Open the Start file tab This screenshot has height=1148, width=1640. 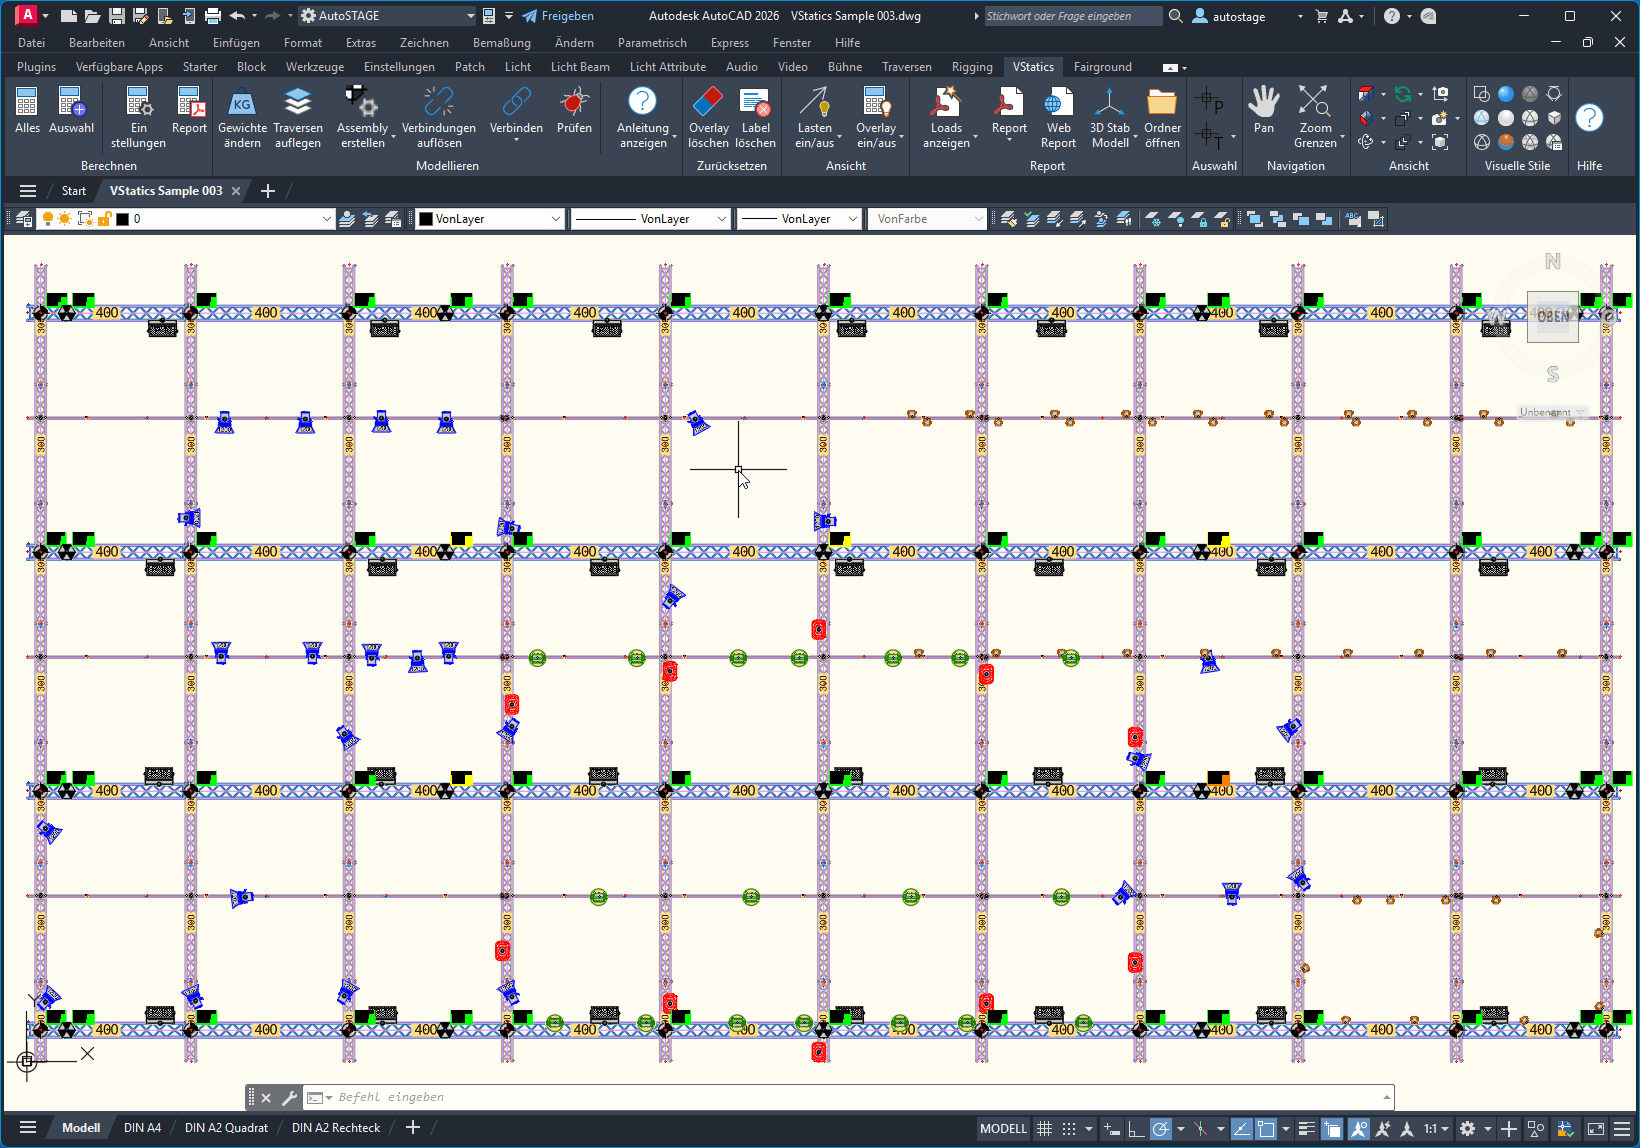74,191
